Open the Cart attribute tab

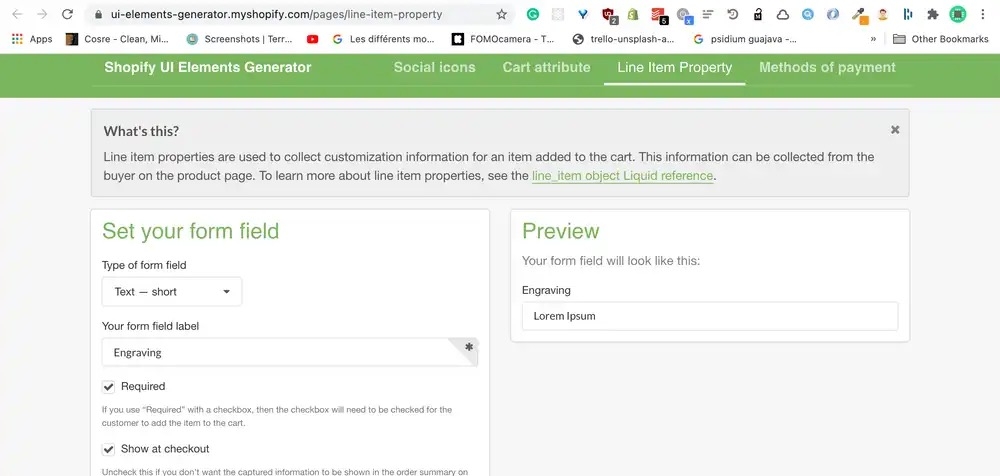(x=546, y=67)
